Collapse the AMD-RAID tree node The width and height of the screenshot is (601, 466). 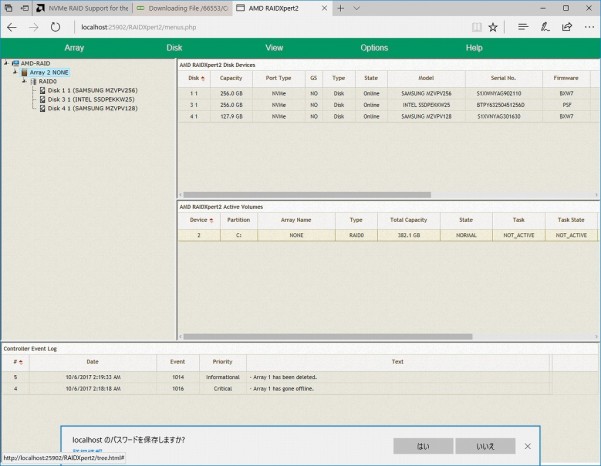point(6,63)
